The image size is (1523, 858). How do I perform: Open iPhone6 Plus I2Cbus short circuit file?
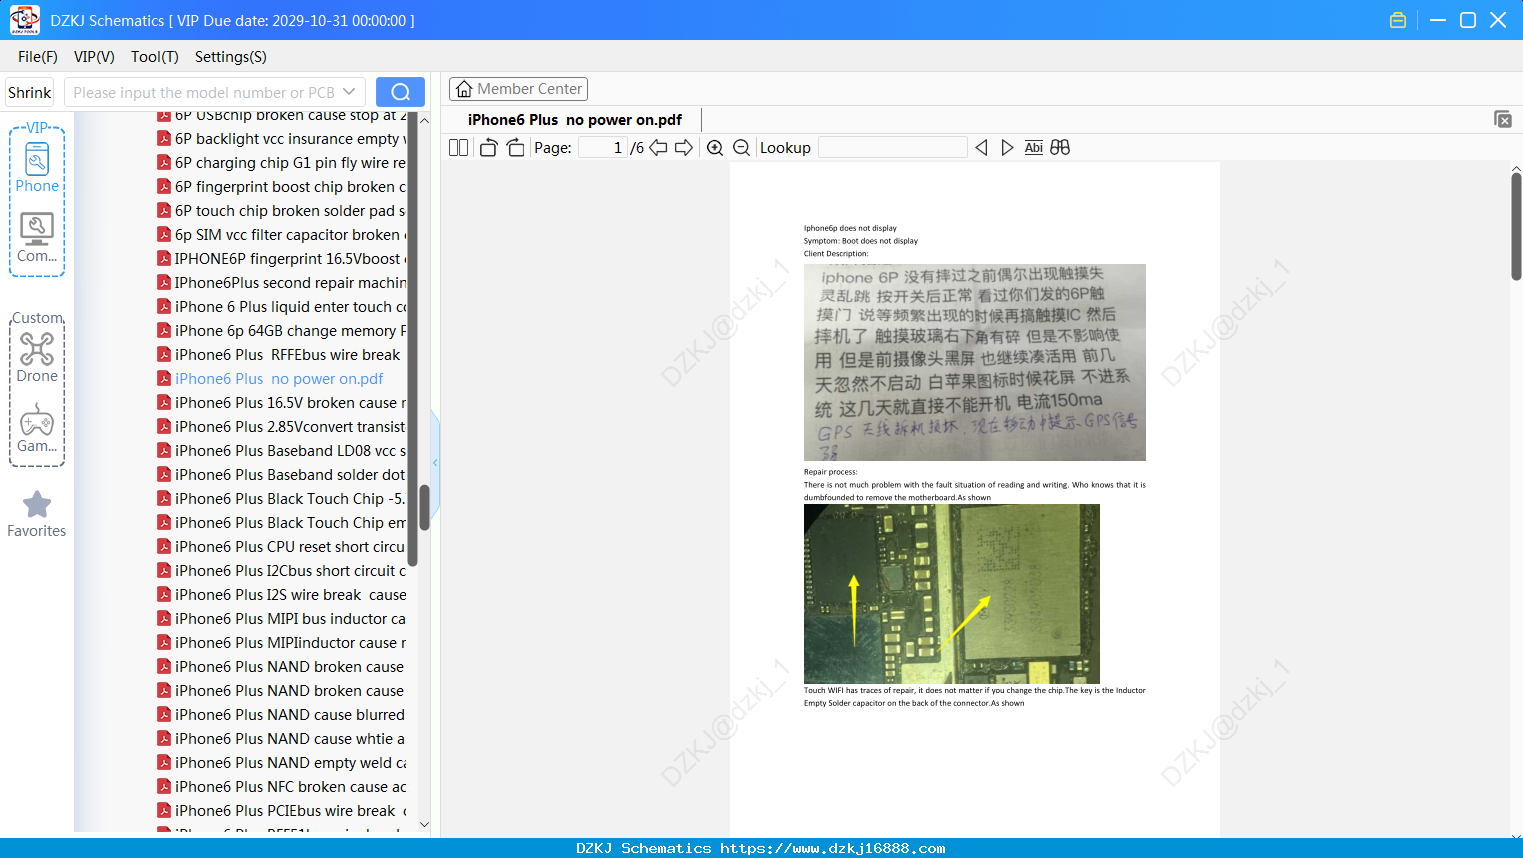pyautogui.click(x=290, y=571)
